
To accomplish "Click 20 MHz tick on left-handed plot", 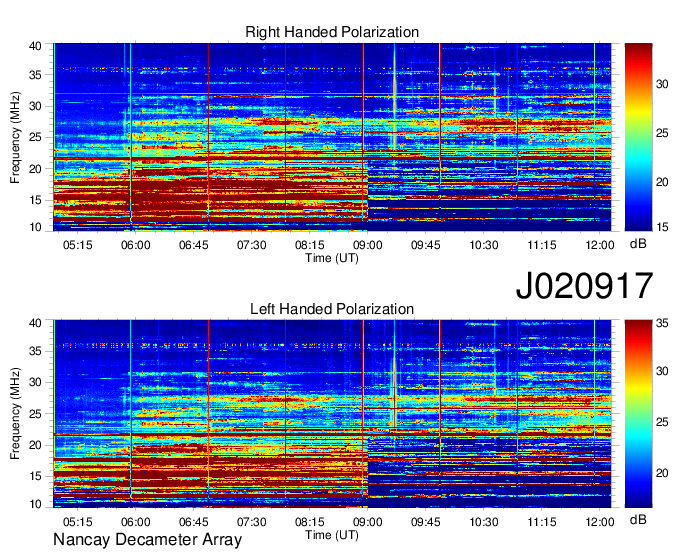I will pos(35,445).
